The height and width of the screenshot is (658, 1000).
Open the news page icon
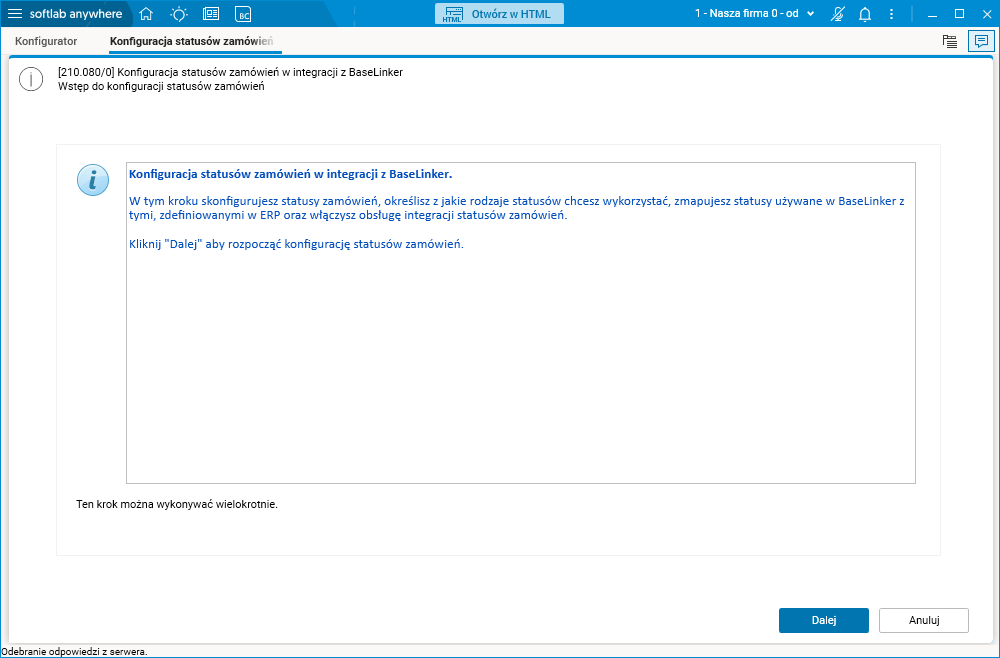click(211, 13)
